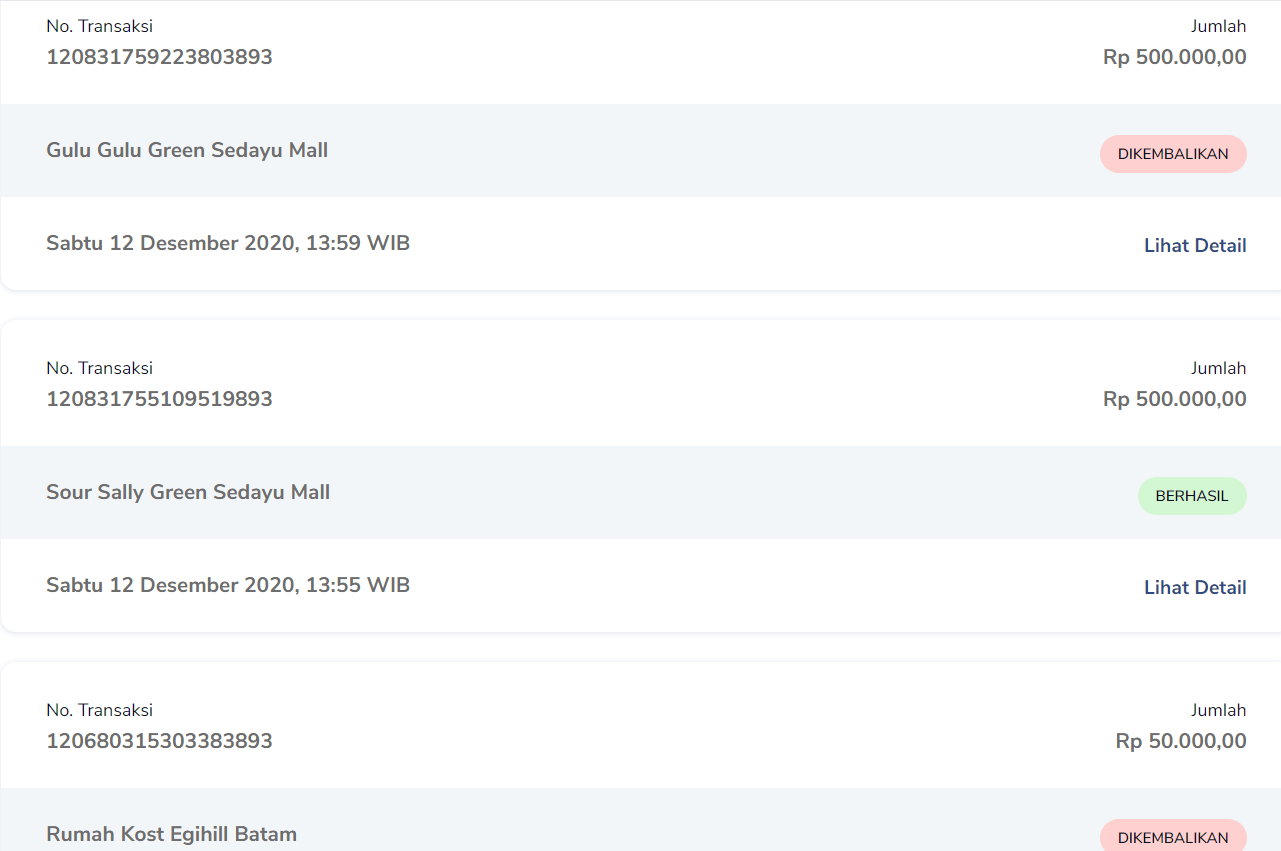Screen dimensions: 1281x851
Task: Click No. Transaksi label above 120831755109519893
Action: coord(99,369)
